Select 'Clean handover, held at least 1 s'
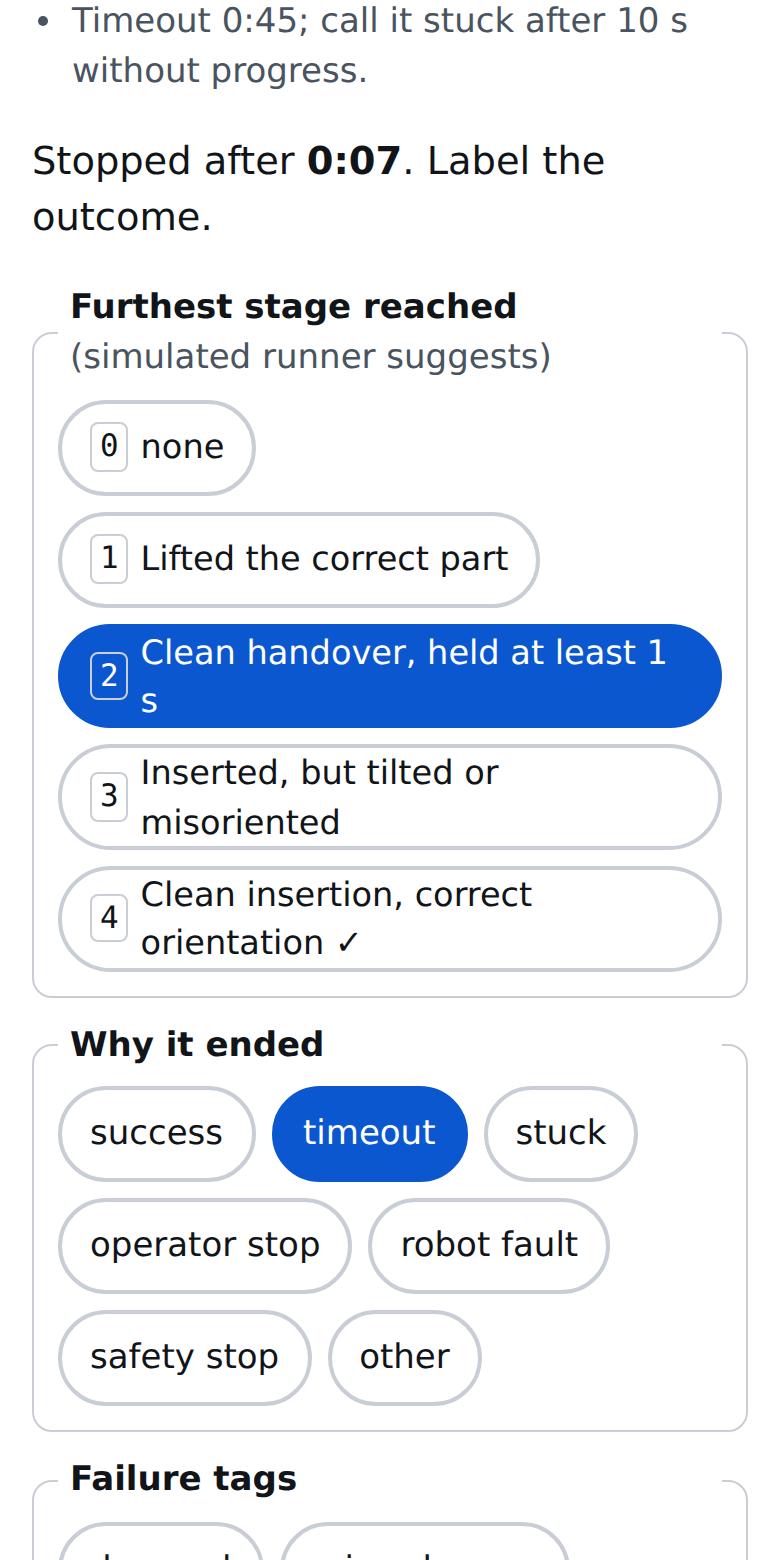 click(x=390, y=676)
